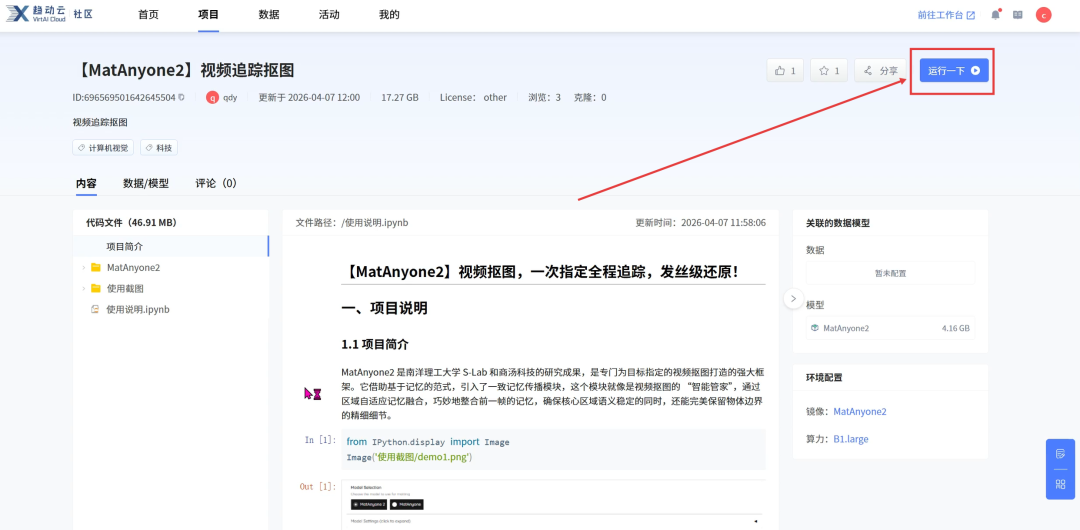Viewport: 1080px width, 530px height.
Task: Open the MatAnyone2 4.16 GB model entry
Action: [x=891, y=328]
